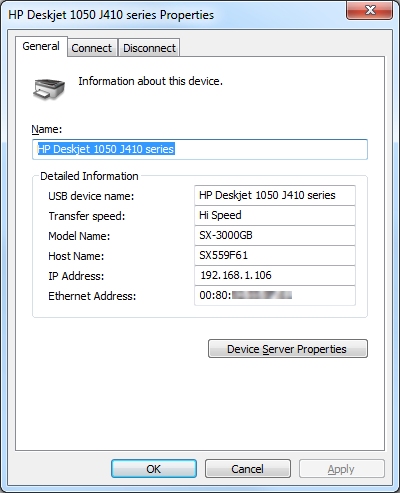The height and width of the screenshot is (493, 400).
Task: Close the Properties dialog window
Action: pyautogui.click(x=369, y=10)
